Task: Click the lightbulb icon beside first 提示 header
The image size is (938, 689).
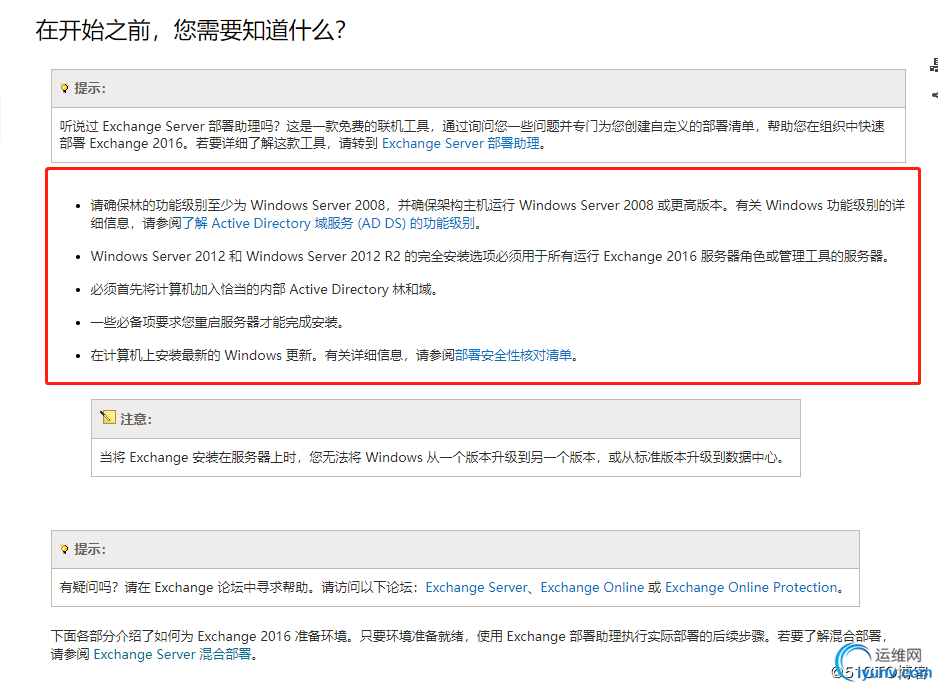Action: click(65, 89)
